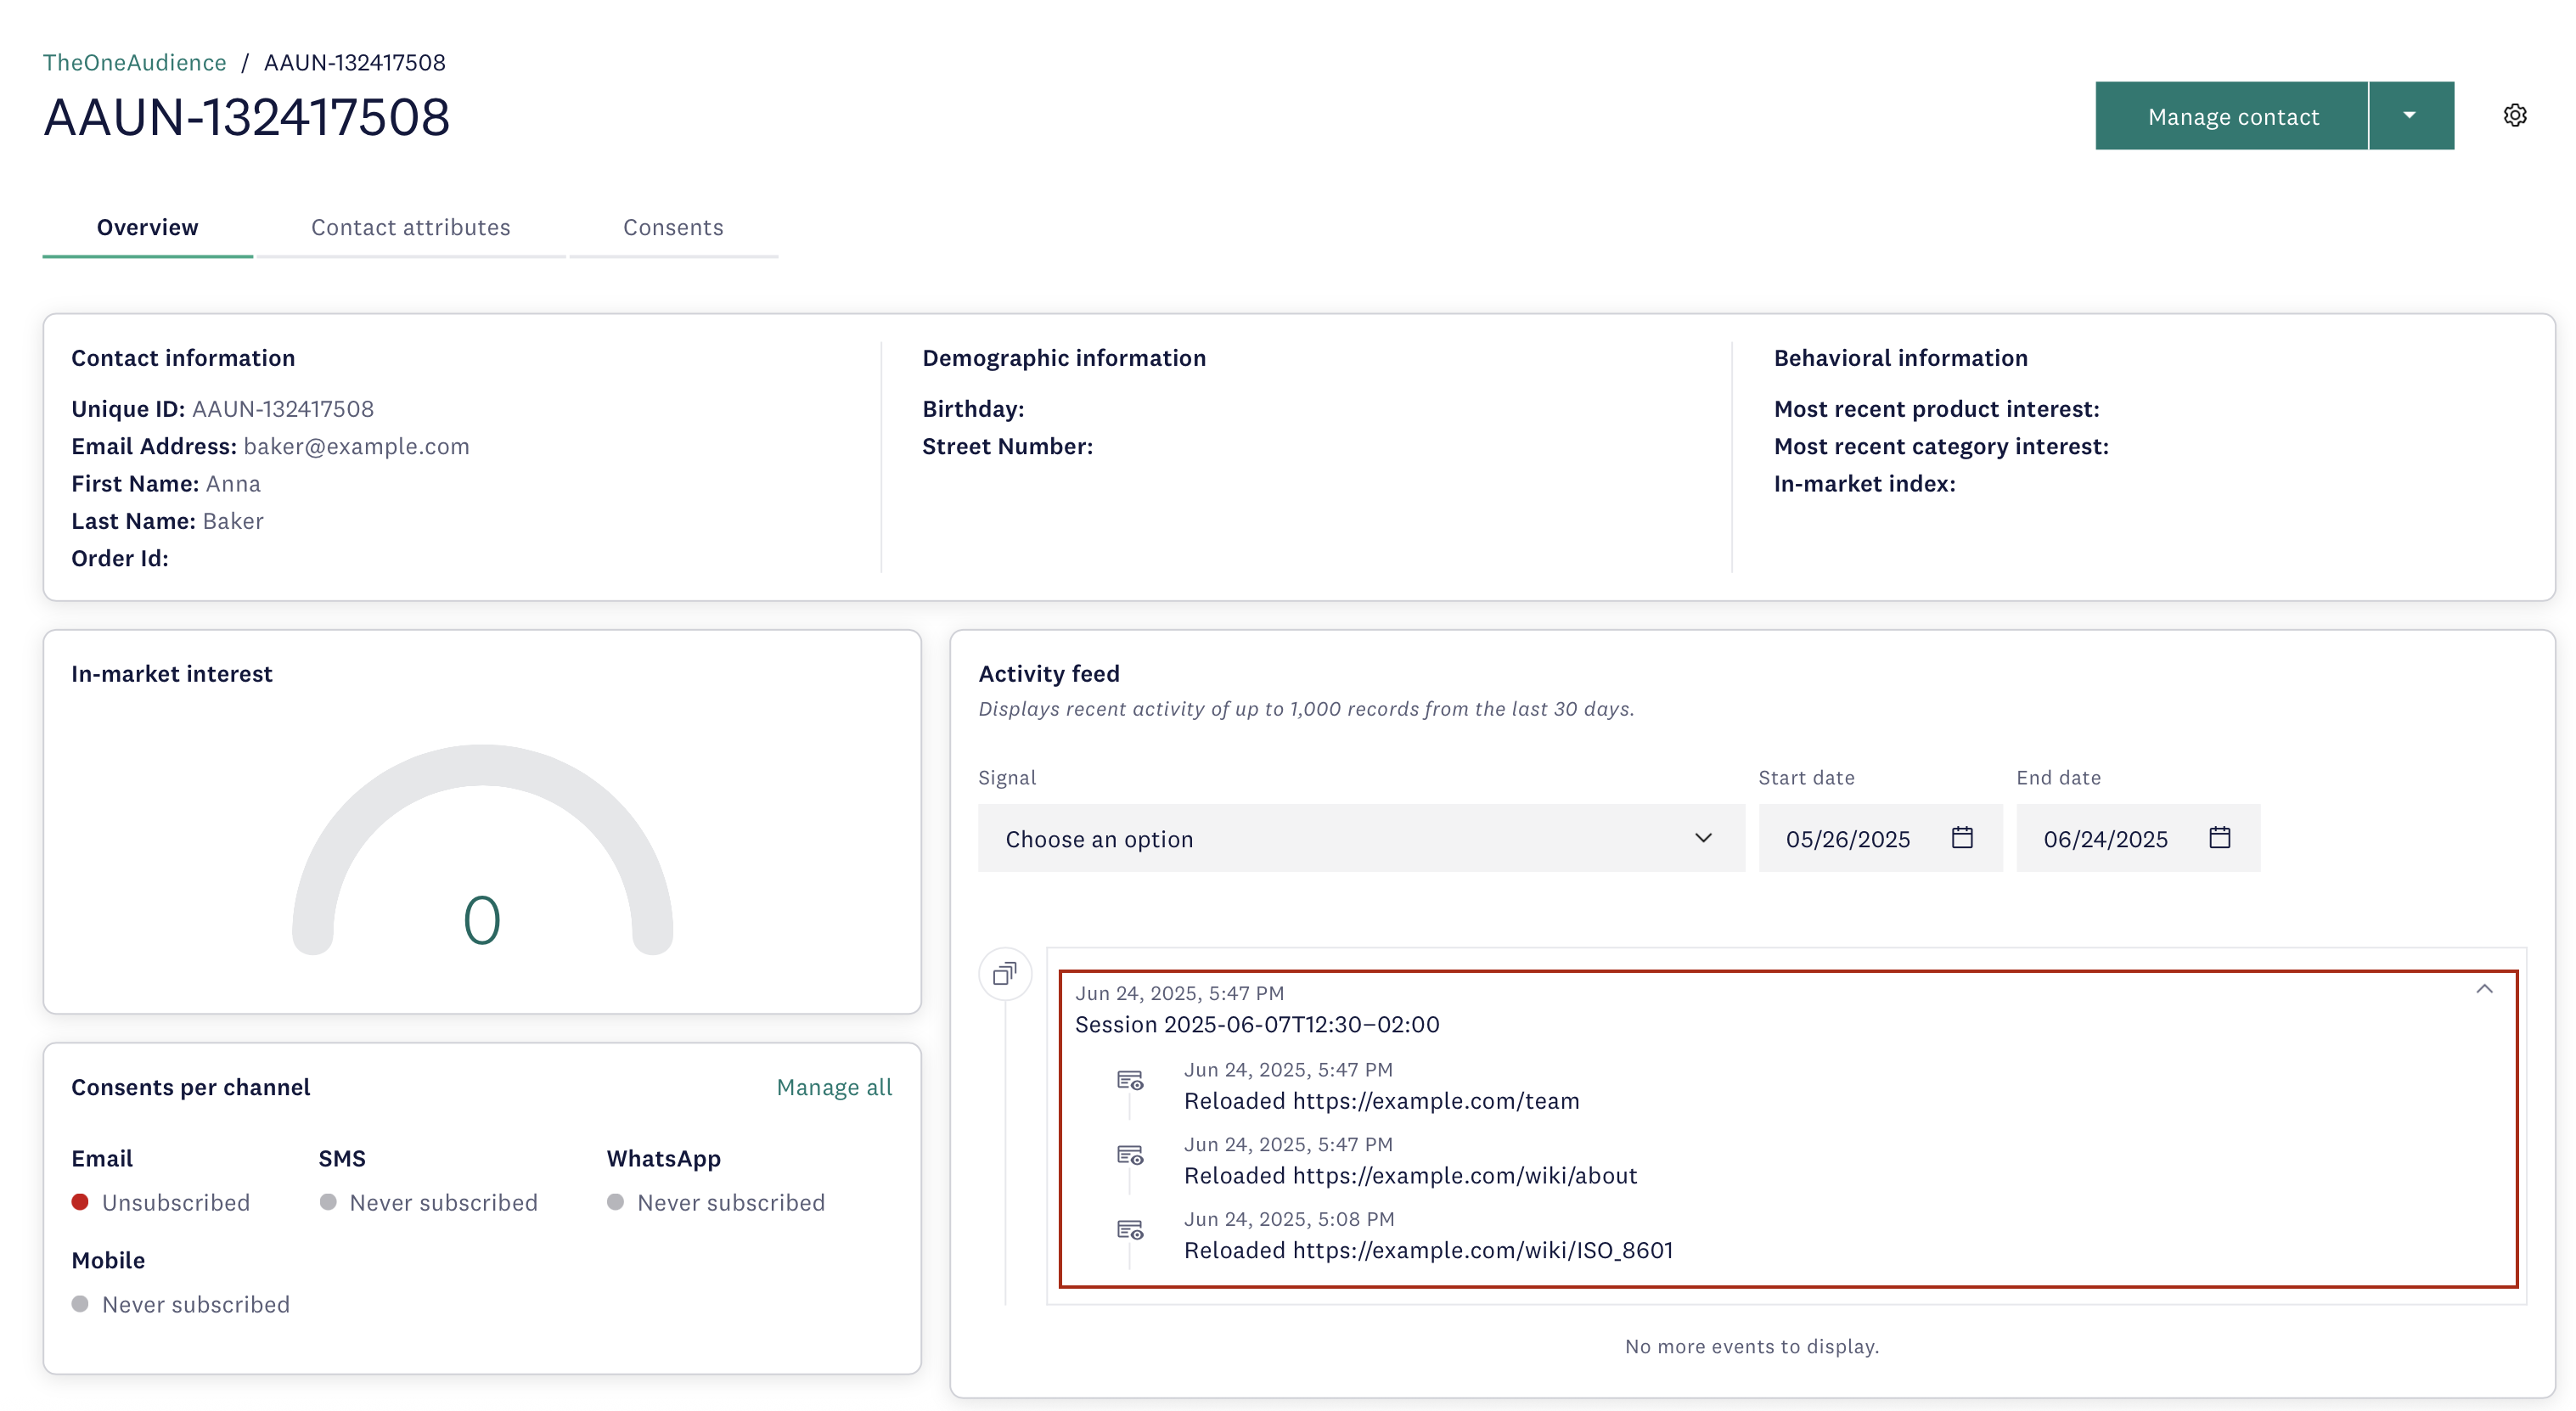
Task: Switch to the Contact attributes tab
Action: [x=410, y=227]
